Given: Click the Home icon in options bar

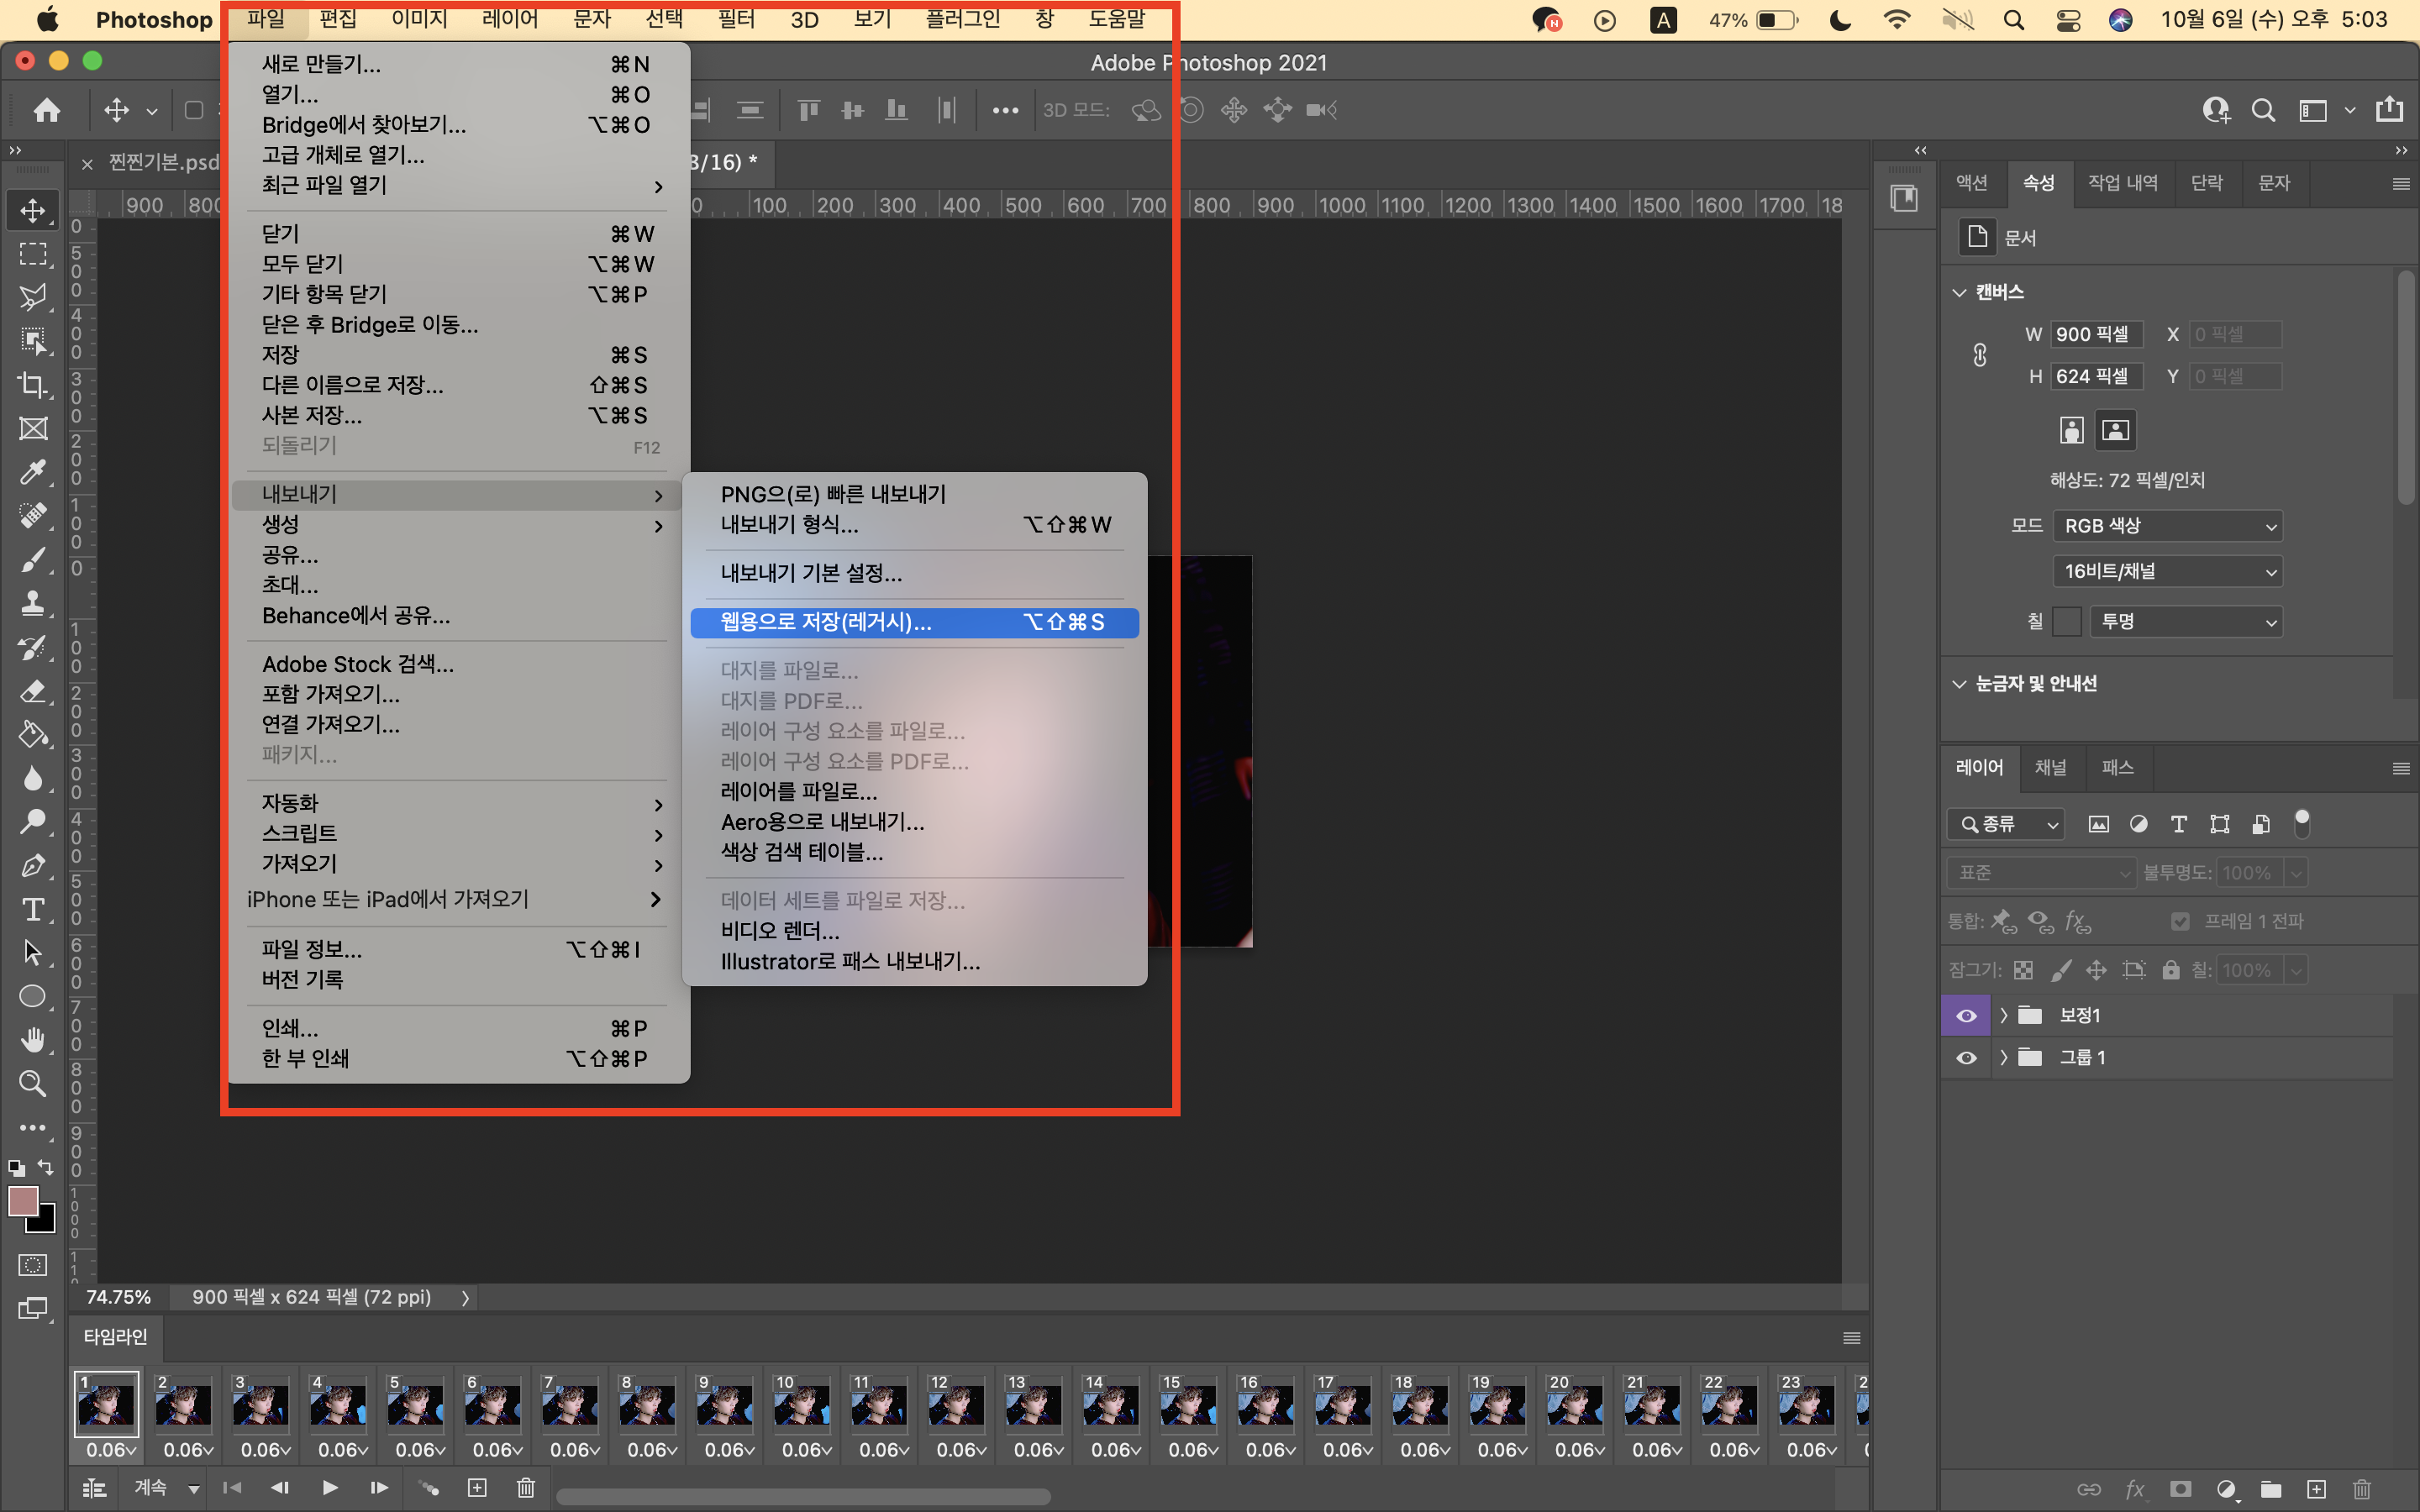Looking at the screenshot, I should [47, 110].
